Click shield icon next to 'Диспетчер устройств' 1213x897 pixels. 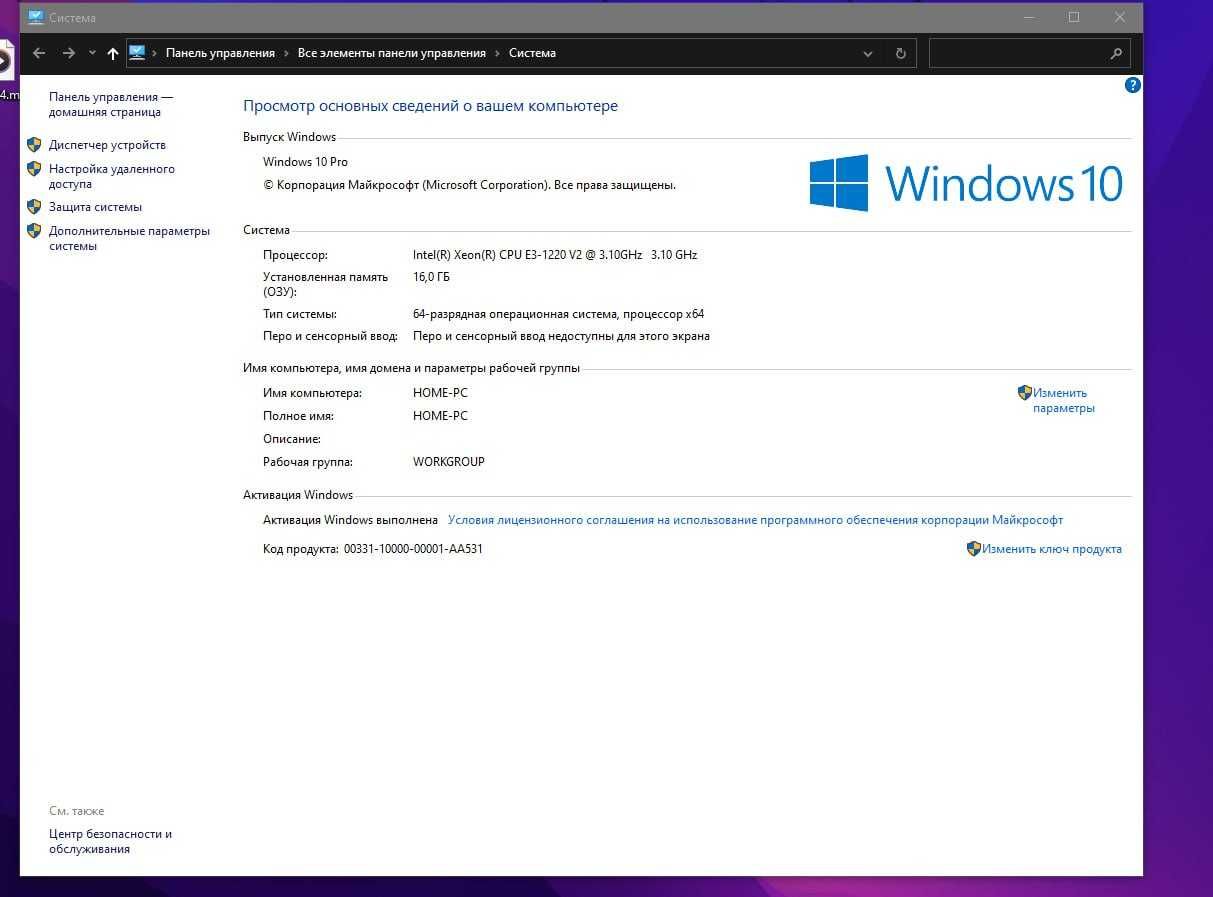point(34,145)
